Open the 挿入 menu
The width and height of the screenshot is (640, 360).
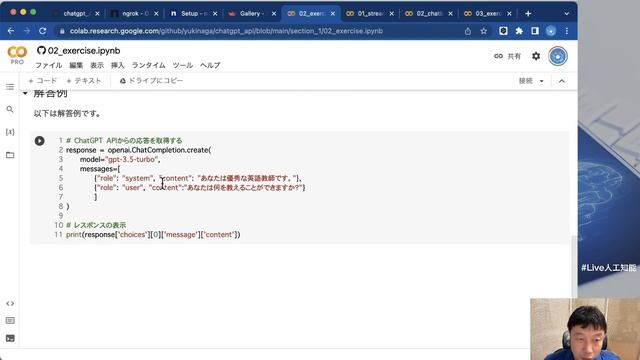118,65
